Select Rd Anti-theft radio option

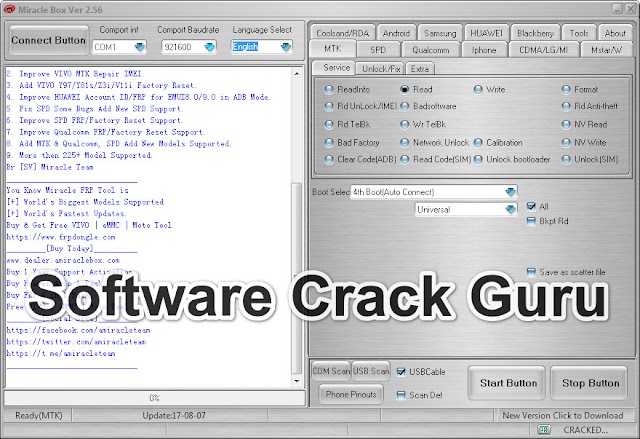566,106
